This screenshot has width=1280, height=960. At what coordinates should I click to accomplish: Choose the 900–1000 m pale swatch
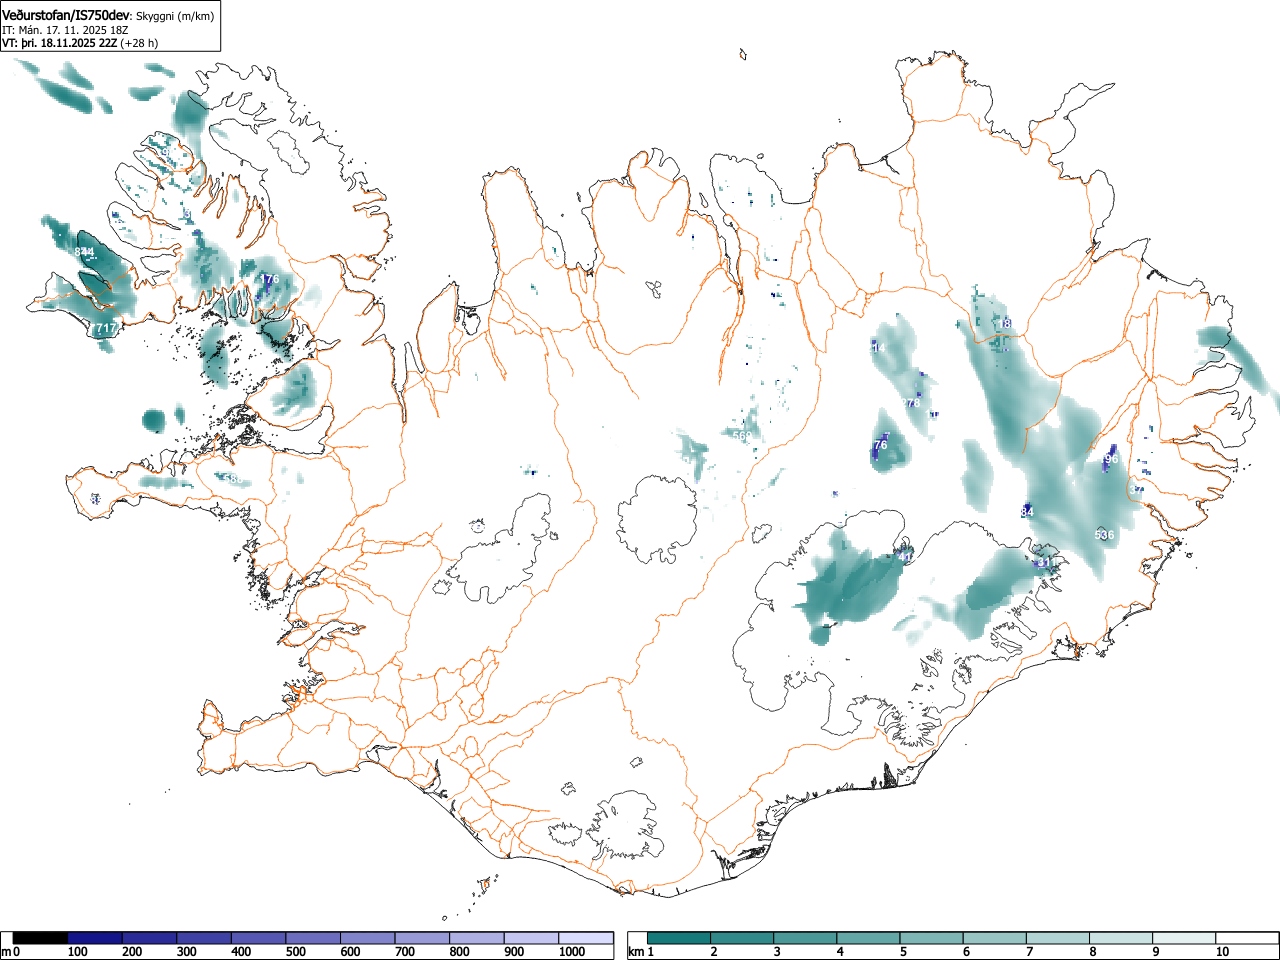point(532,938)
